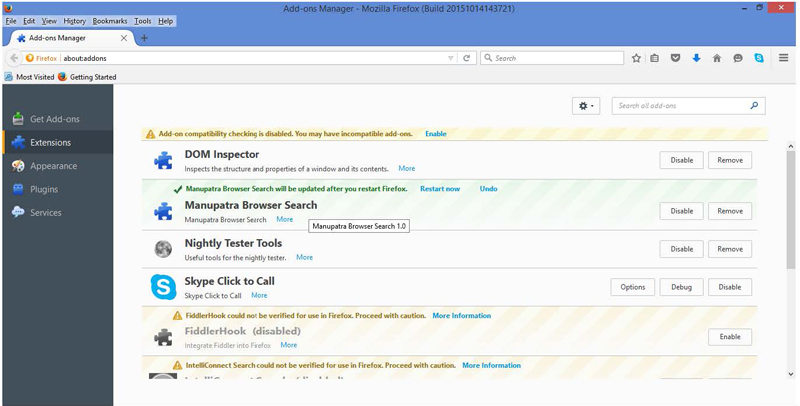The image size is (800, 406).
Task: Disable the DOM Inspector extension
Action: coord(682,160)
